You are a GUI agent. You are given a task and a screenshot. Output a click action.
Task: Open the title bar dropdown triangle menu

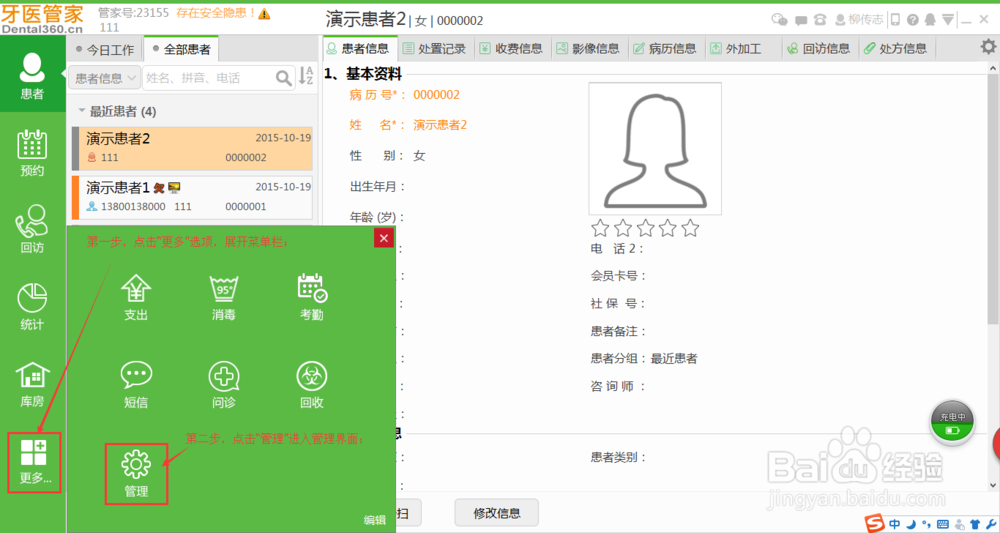[948, 20]
